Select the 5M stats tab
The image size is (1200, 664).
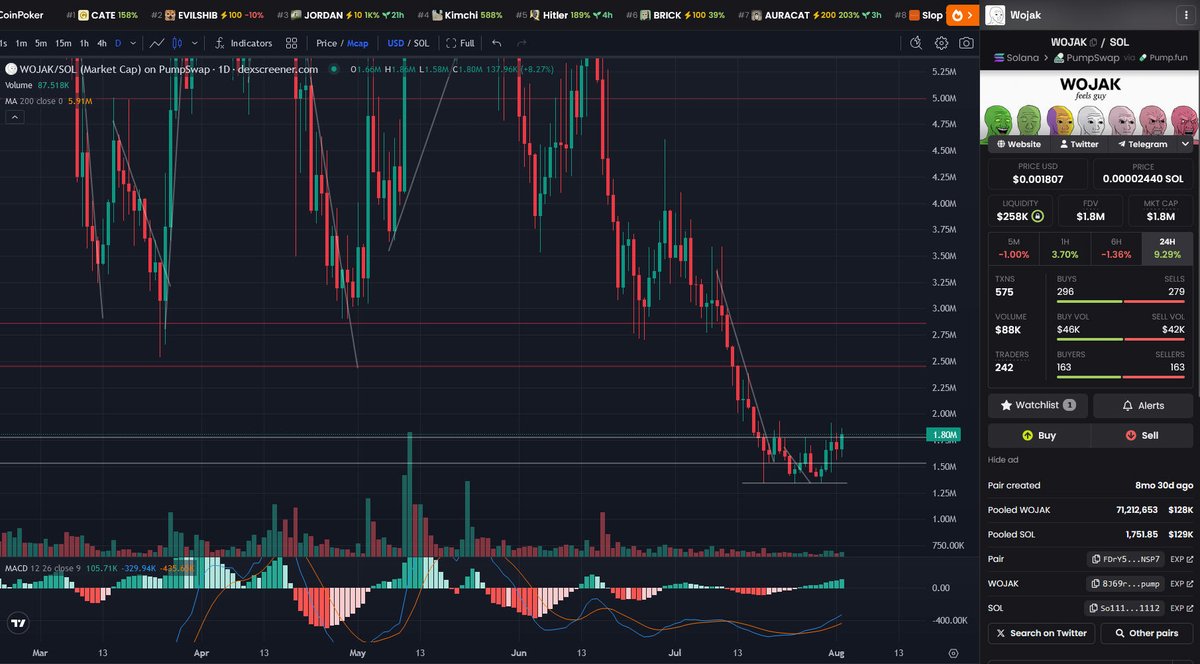[x=1014, y=248]
